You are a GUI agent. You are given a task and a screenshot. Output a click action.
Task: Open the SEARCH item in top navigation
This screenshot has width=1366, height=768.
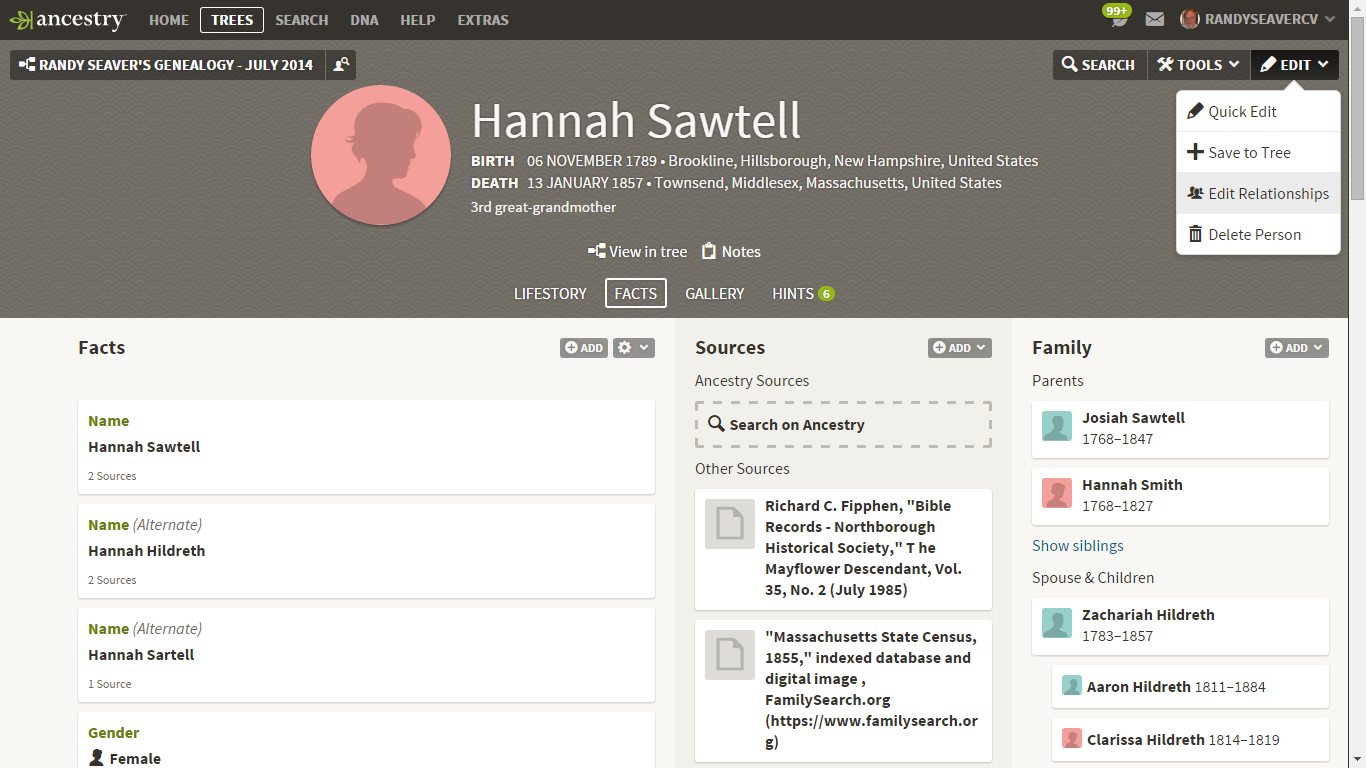click(x=302, y=19)
